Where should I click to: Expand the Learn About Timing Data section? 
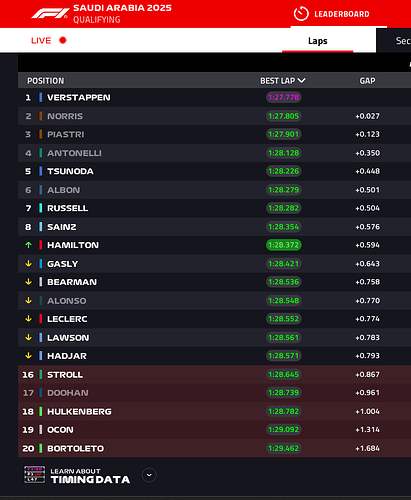(x=149, y=475)
